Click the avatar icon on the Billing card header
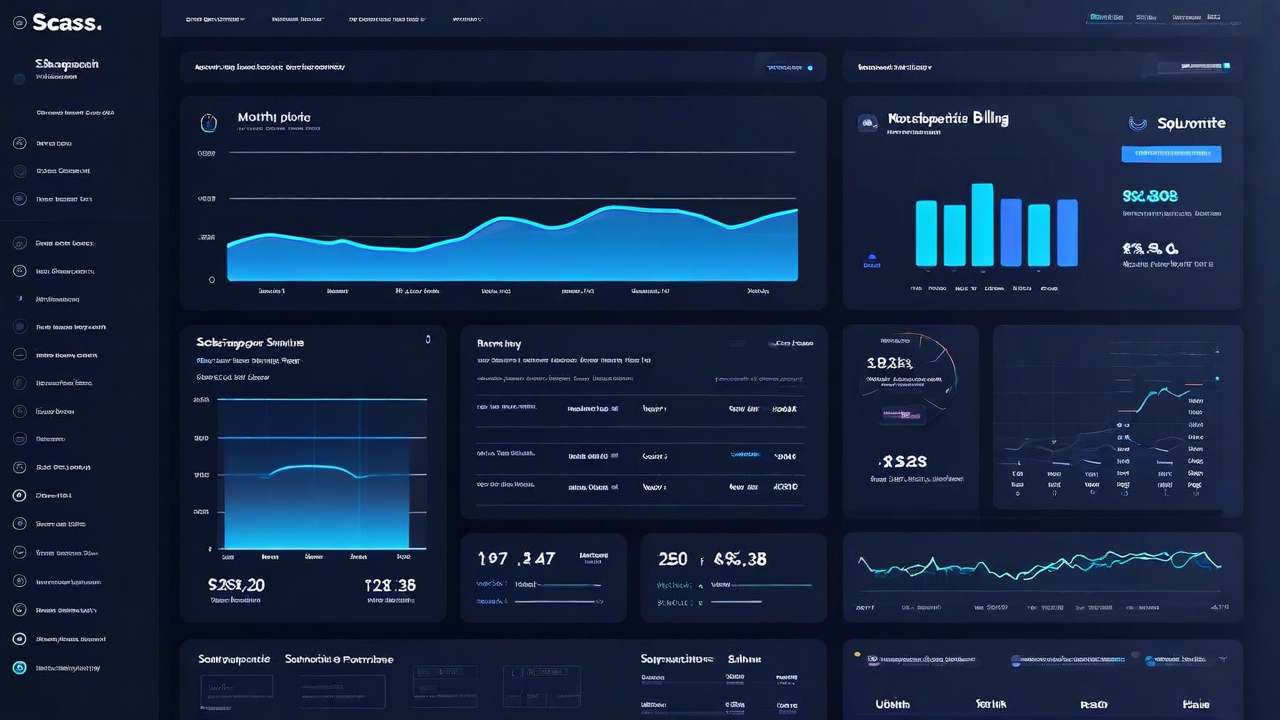Screen dimensions: 1280x720 (x=869, y=123)
